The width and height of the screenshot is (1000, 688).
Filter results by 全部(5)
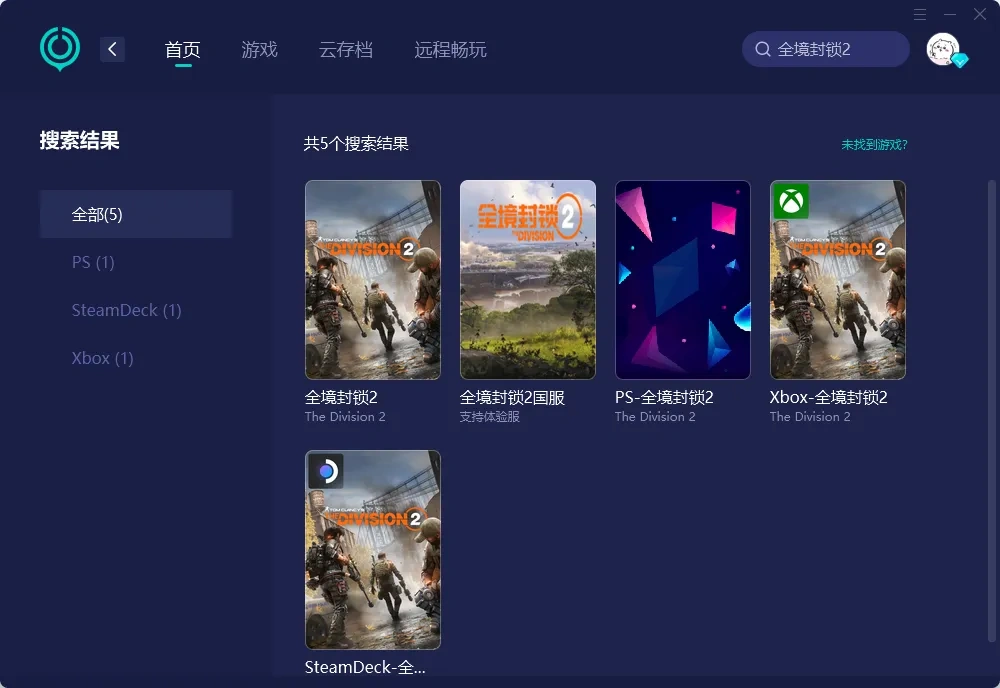pyautogui.click(x=136, y=214)
